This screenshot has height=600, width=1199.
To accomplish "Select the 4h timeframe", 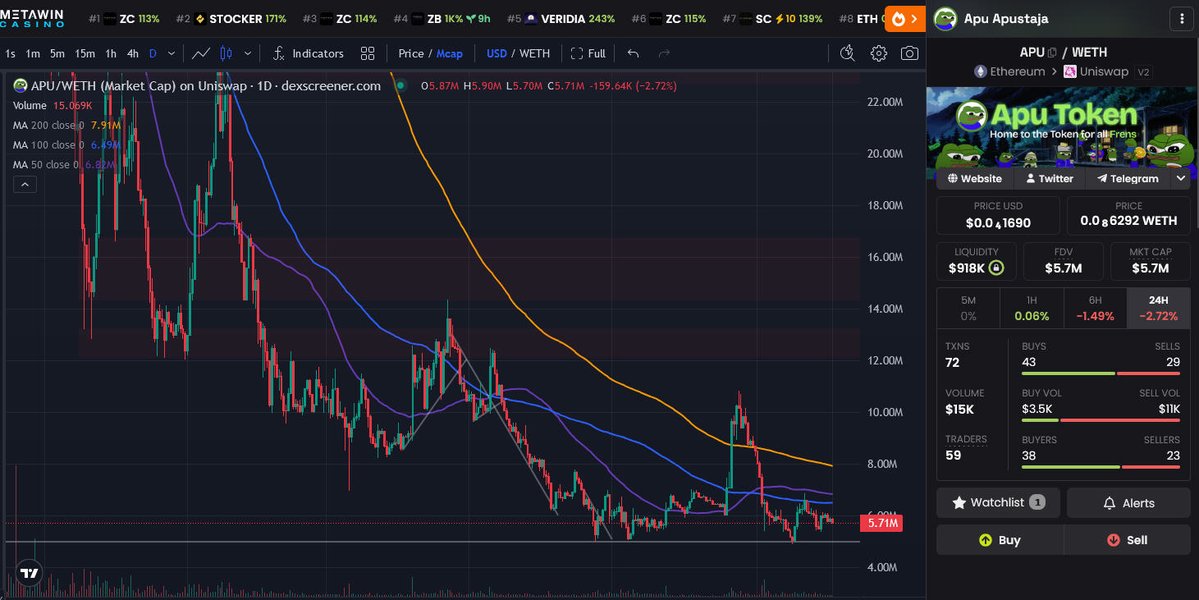I will [132, 54].
